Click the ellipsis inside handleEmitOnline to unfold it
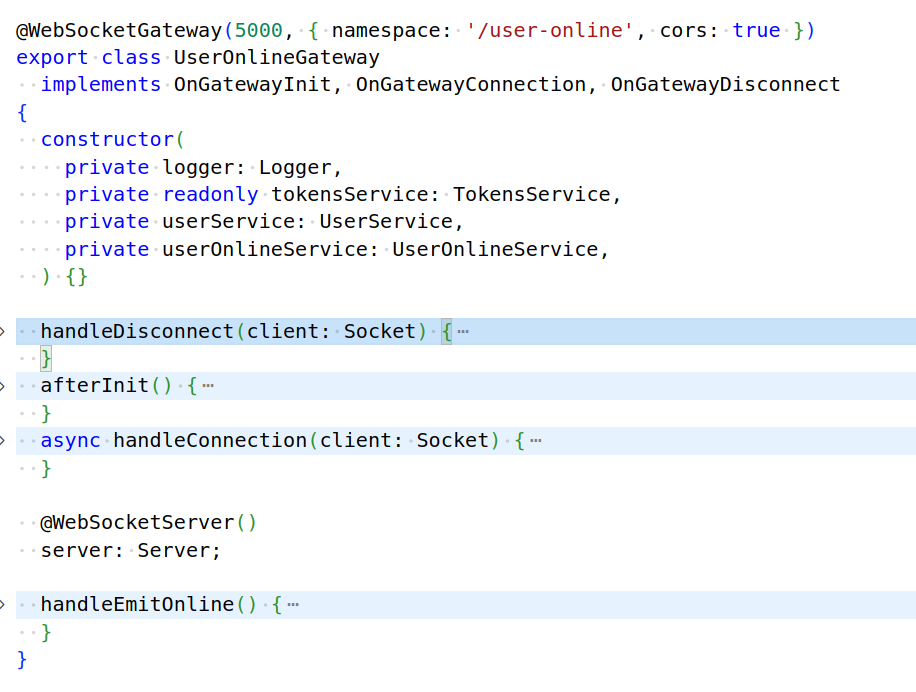This screenshot has height=692, width=916. [293, 604]
